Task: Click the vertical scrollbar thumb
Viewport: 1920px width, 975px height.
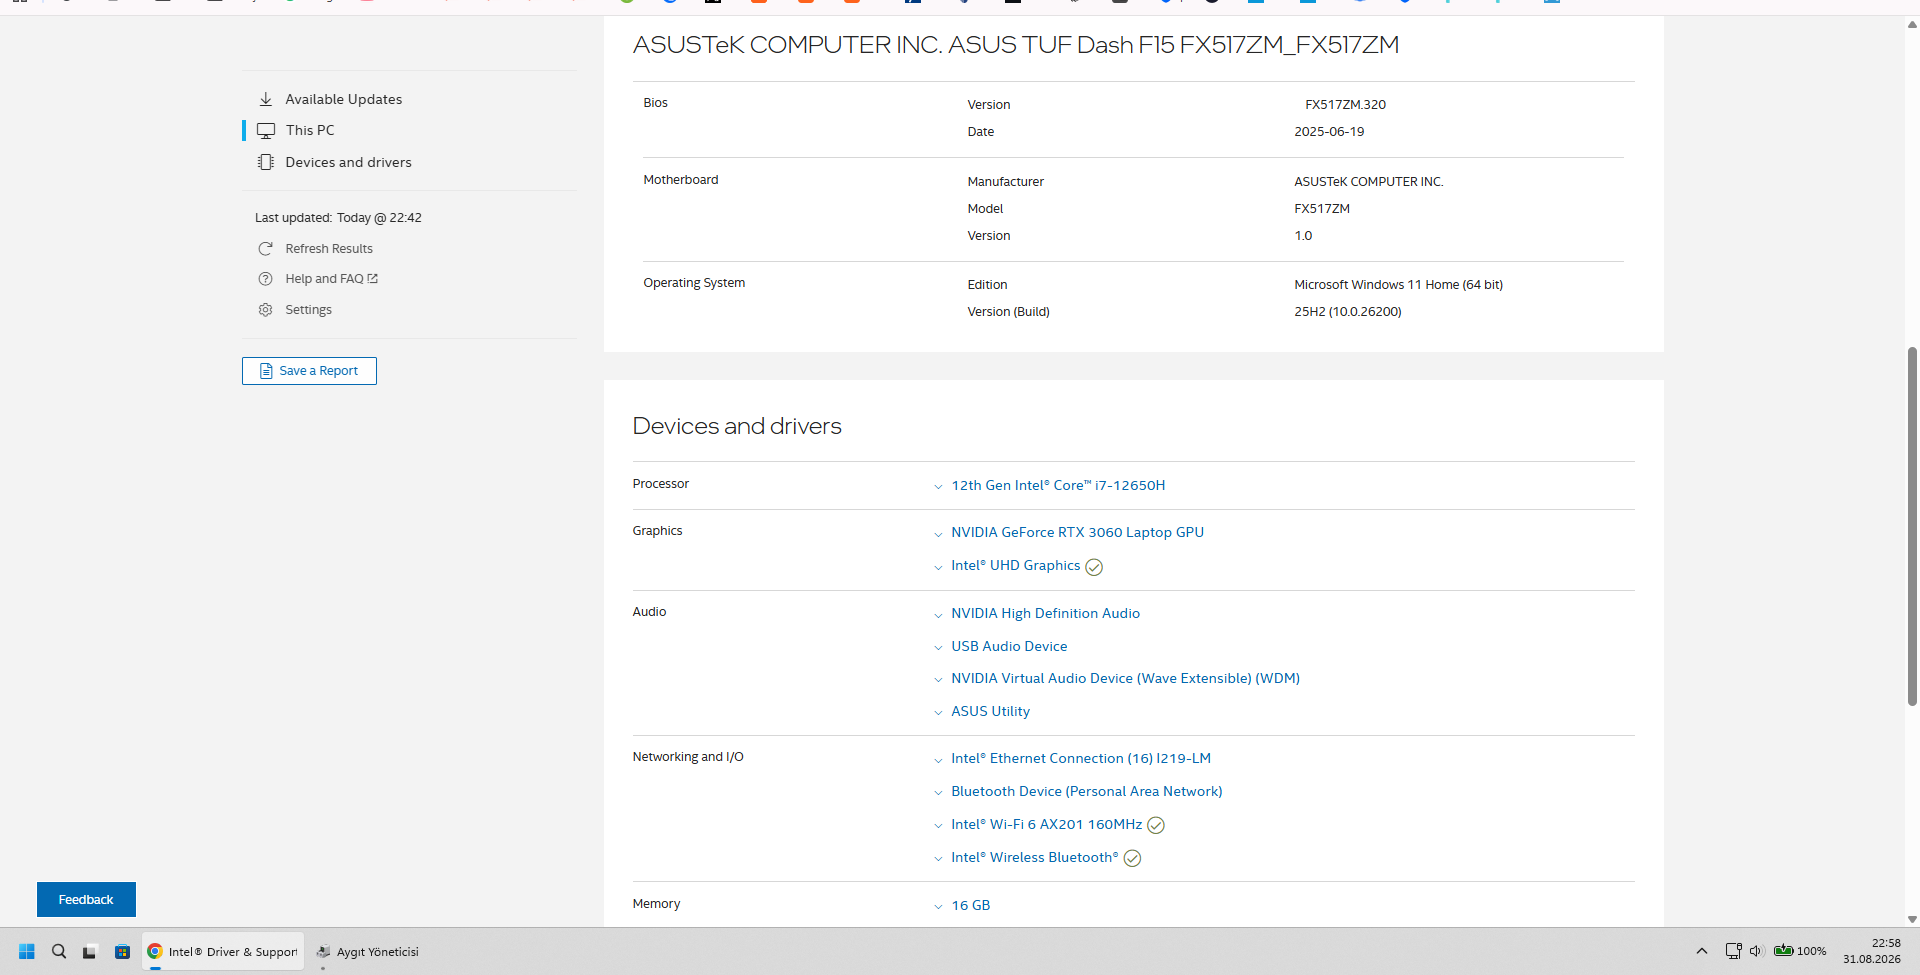Action: tap(1912, 526)
